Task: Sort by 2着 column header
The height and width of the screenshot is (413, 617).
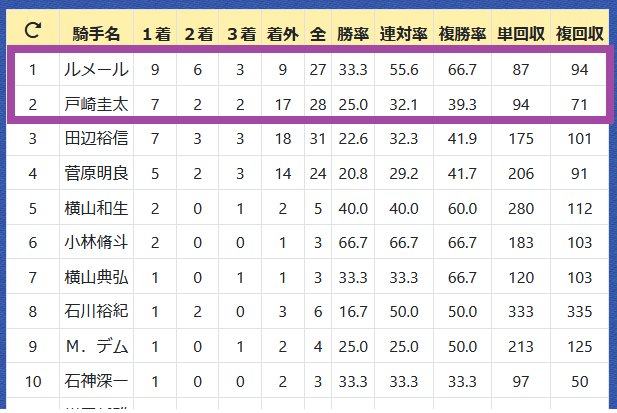Action: (198, 34)
